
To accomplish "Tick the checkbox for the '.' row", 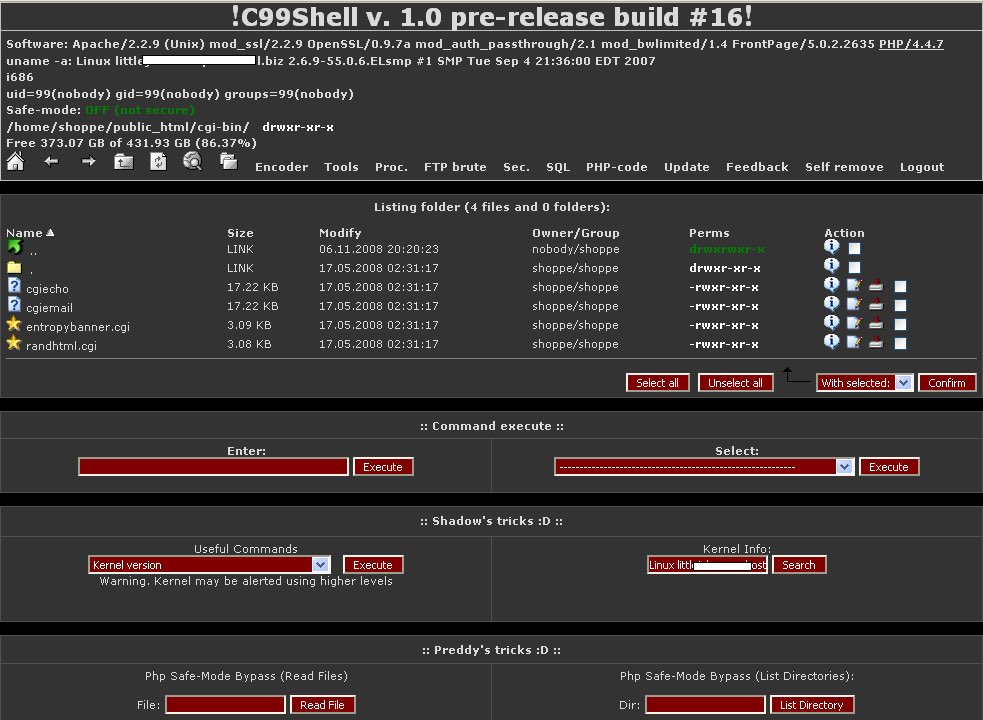I will click(854, 268).
